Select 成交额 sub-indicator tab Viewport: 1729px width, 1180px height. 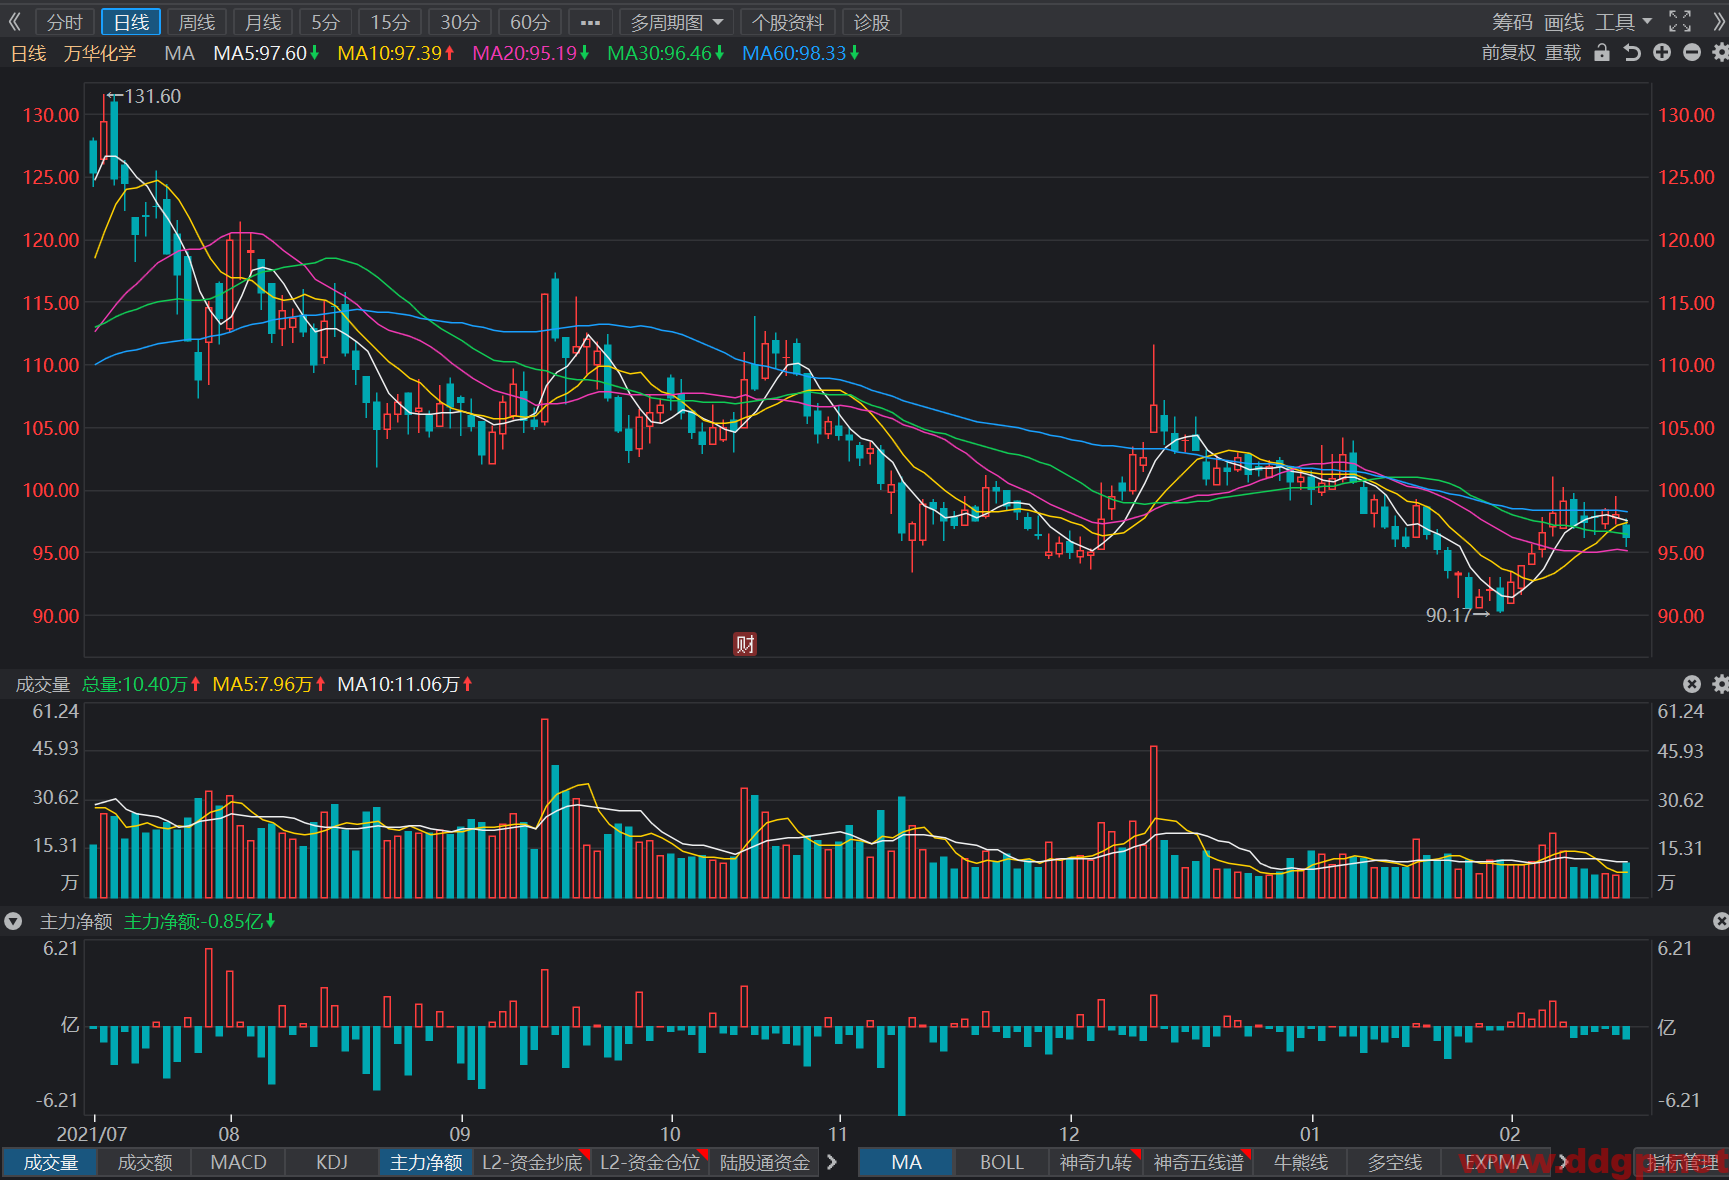click(145, 1162)
